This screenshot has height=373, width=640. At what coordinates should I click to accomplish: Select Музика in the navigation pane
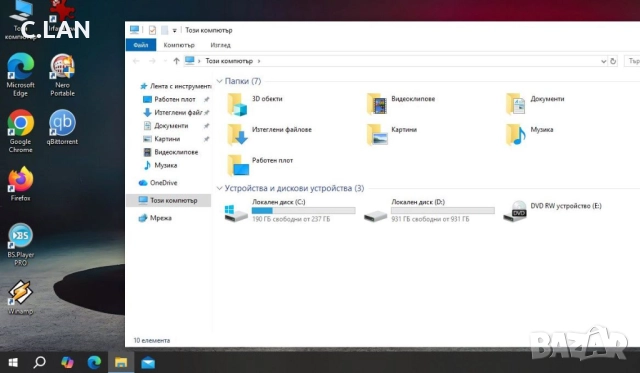tap(160, 165)
